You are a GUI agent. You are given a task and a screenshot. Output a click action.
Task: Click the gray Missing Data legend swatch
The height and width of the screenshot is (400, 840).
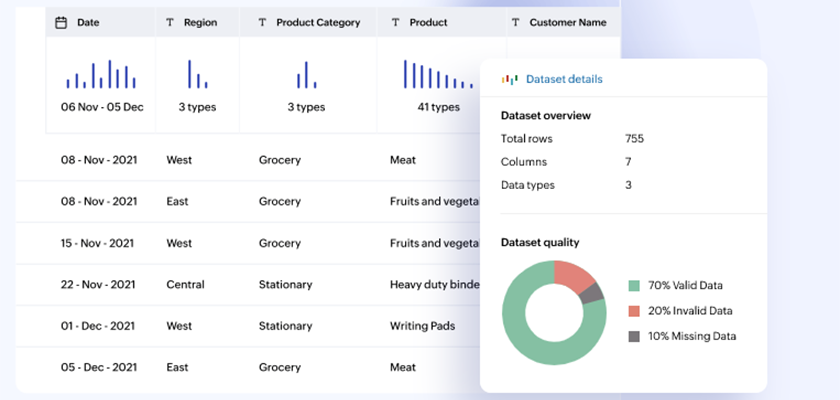634,336
